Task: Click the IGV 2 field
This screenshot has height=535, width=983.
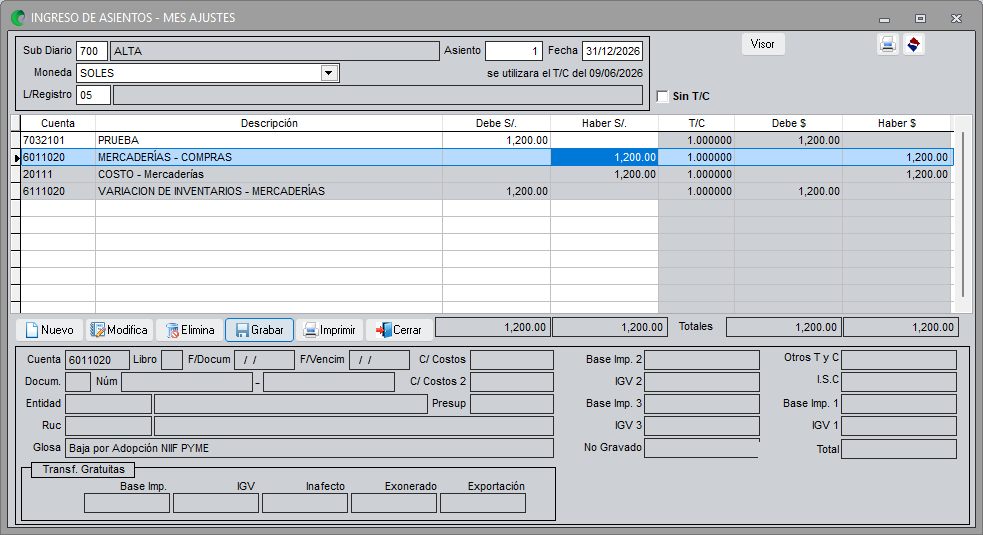Action: pyautogui.click(x=702, y=382)
